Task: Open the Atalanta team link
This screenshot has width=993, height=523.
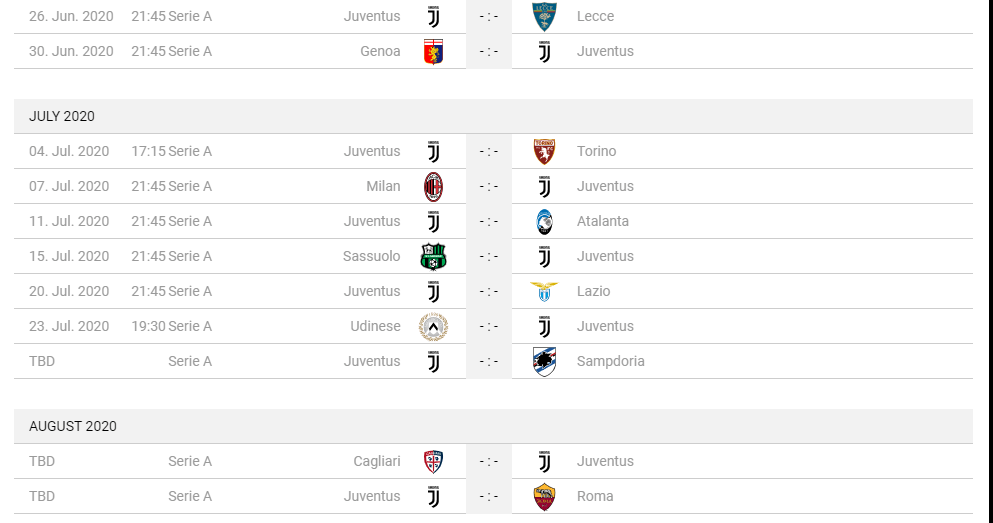Action: pos(602,221)
